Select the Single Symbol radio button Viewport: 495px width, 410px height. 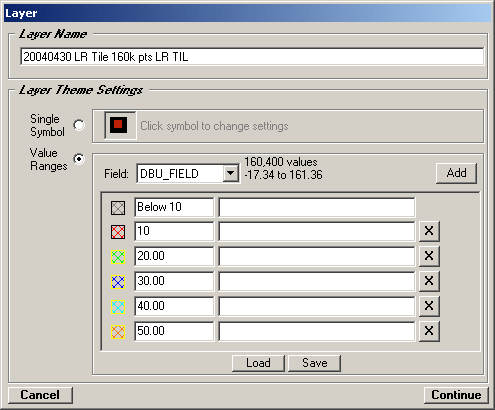coord(79,125)
